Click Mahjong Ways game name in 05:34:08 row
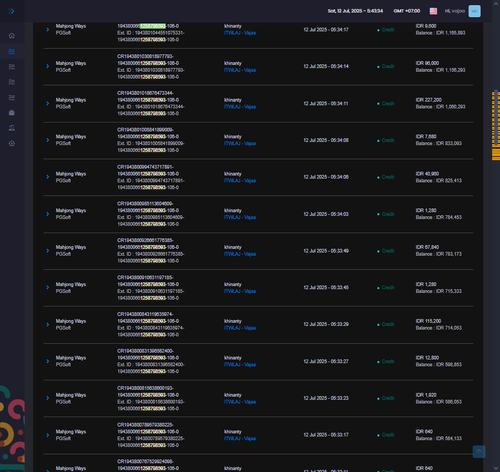The height and width of the screenshot is (472, 500). point(71,137)
